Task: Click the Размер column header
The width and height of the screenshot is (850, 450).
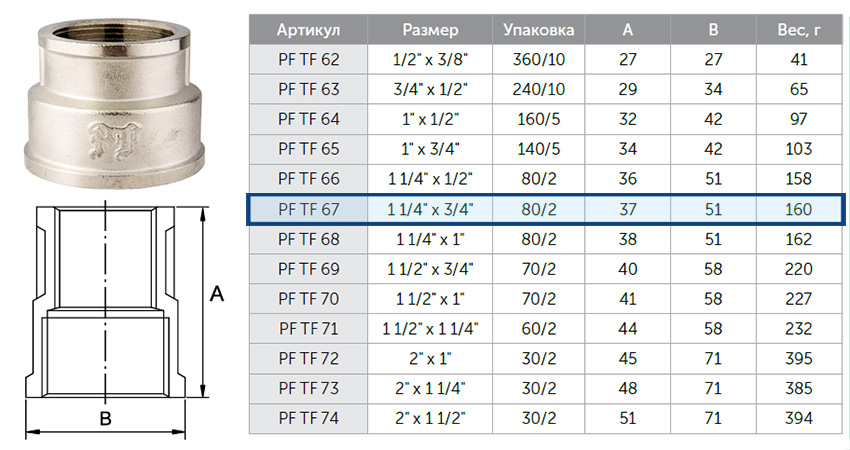Action: 430,29
